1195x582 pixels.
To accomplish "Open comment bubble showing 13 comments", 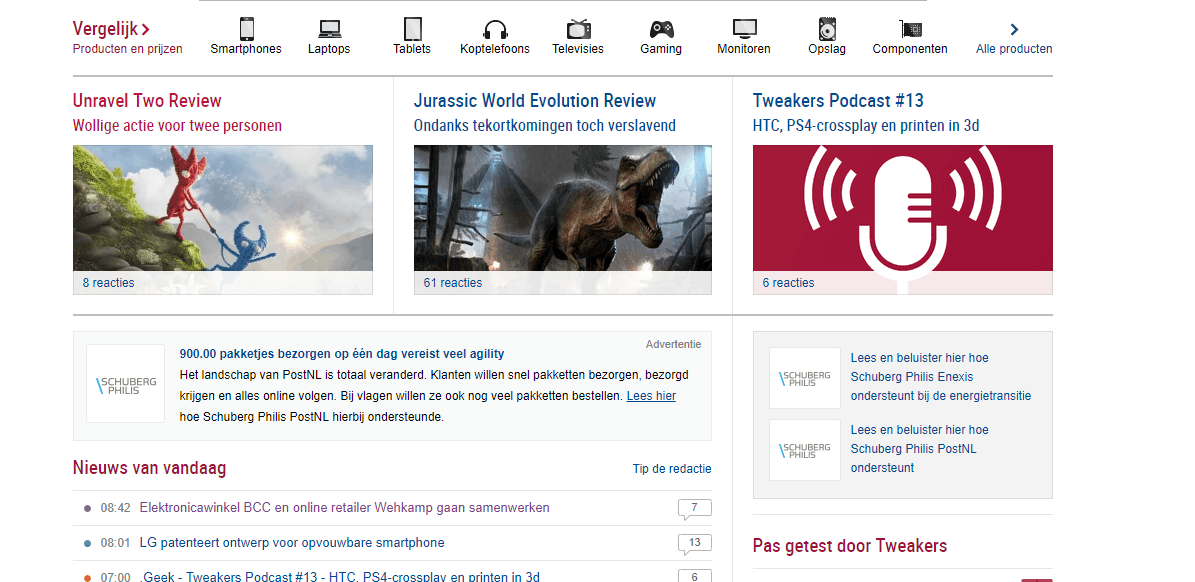I will click(694, 543).
